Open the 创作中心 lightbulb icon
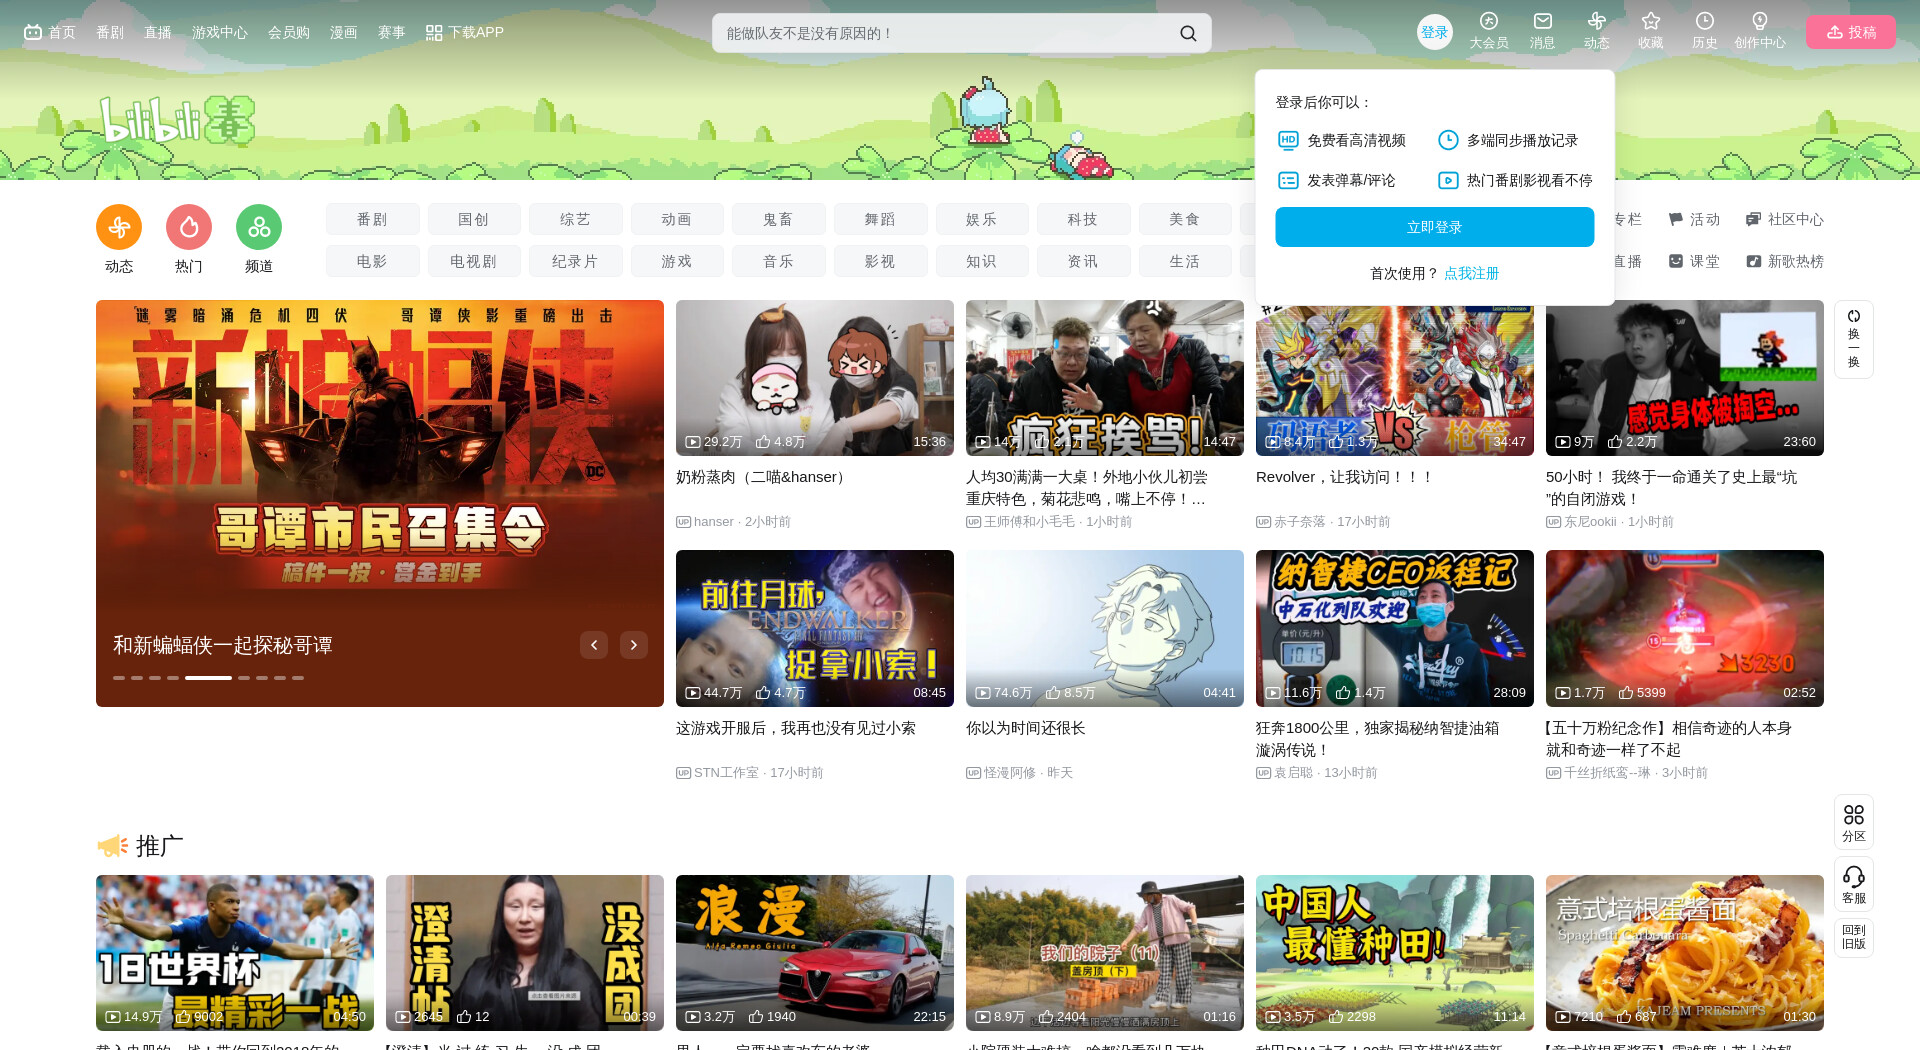This screenshot has width=1920, height=1050. click(x=1759, y=31)
